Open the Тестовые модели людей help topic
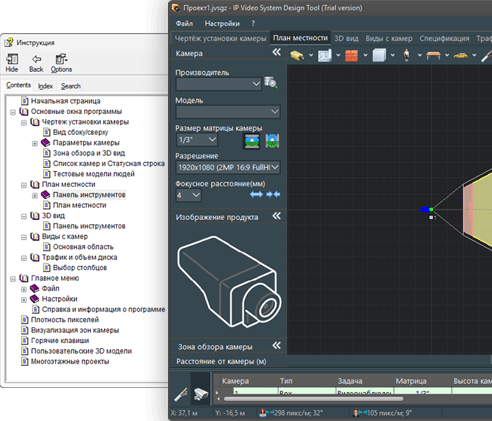This screenshot has width=492, height=421. 94,174
